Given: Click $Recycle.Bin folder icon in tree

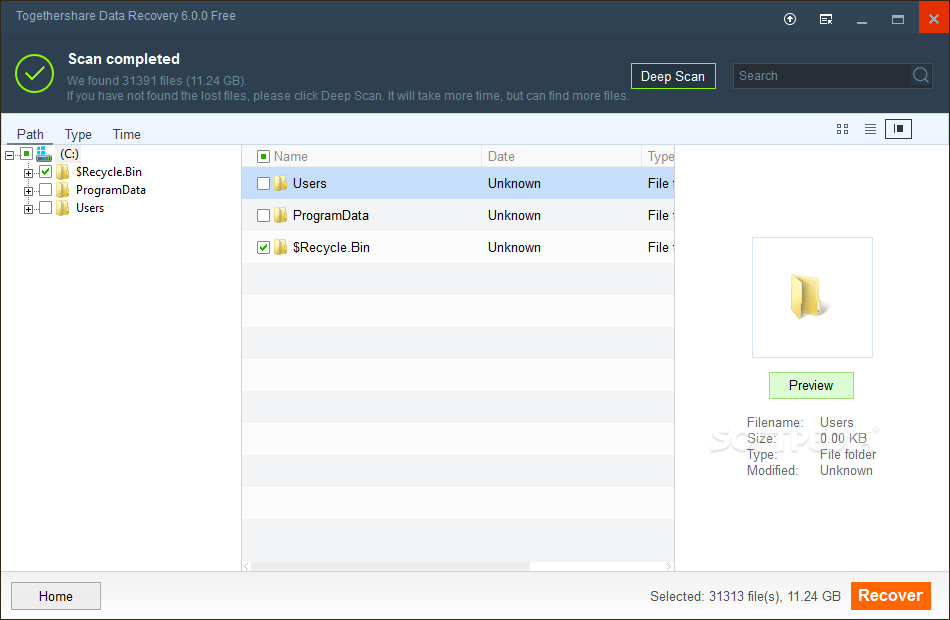Looking at the screenshot, I should (62, 172).
